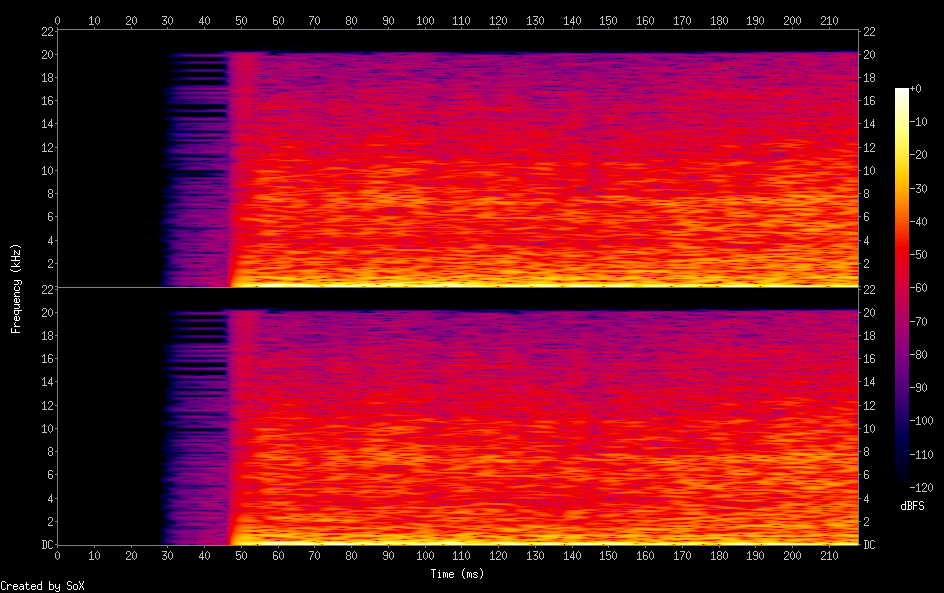Click the dBFS label under the color bar
Viewport: 944px width, 593px height.
(912, 507)
